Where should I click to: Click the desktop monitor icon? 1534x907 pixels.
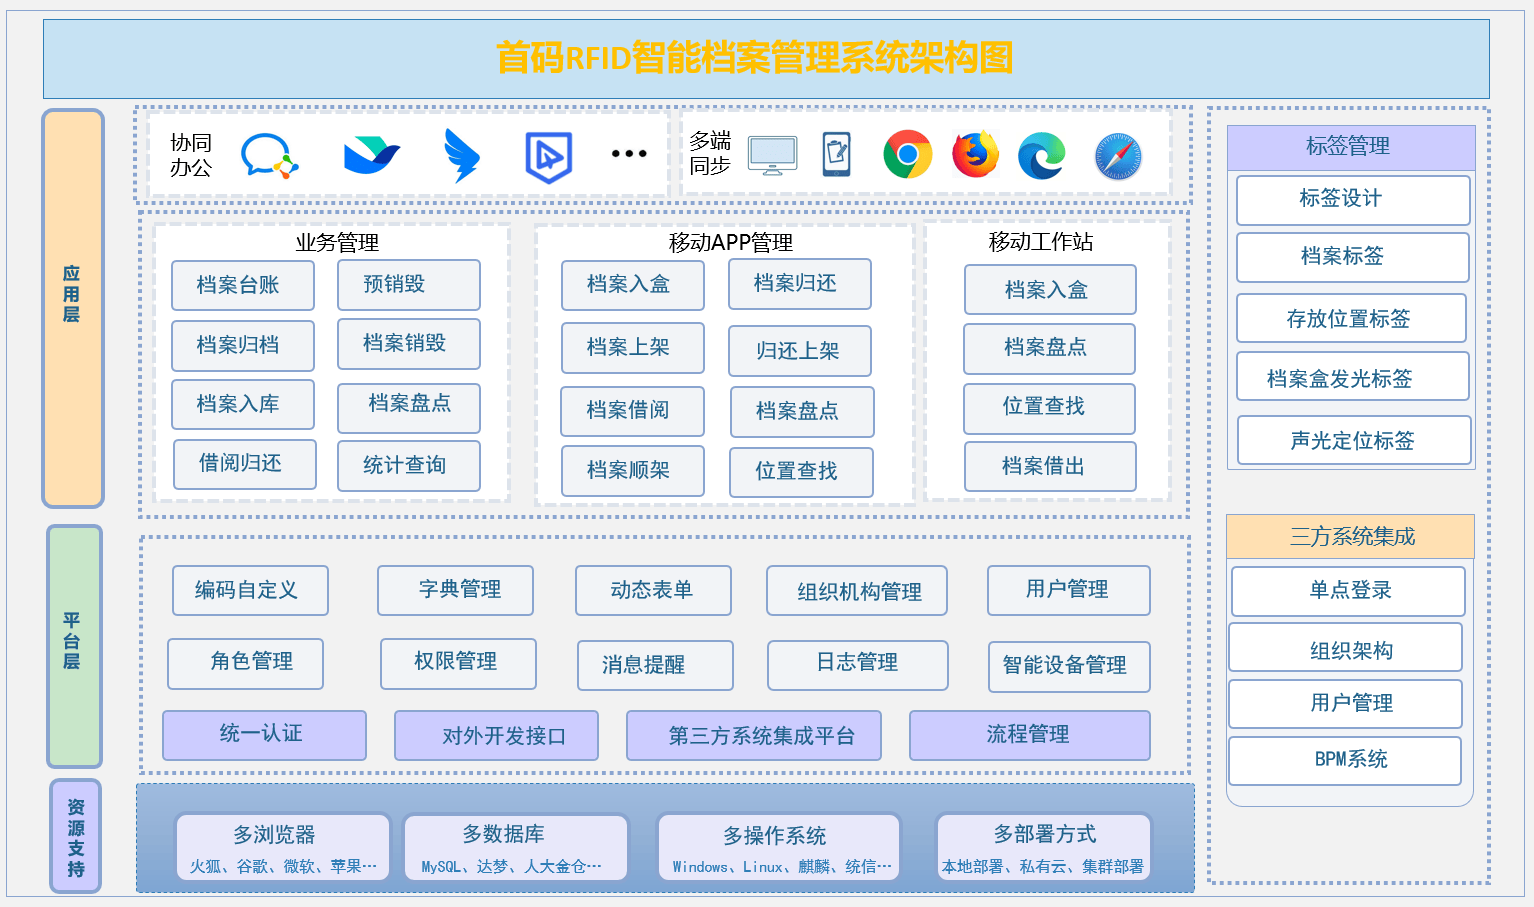pyautogui.click(x=773, y=156)
